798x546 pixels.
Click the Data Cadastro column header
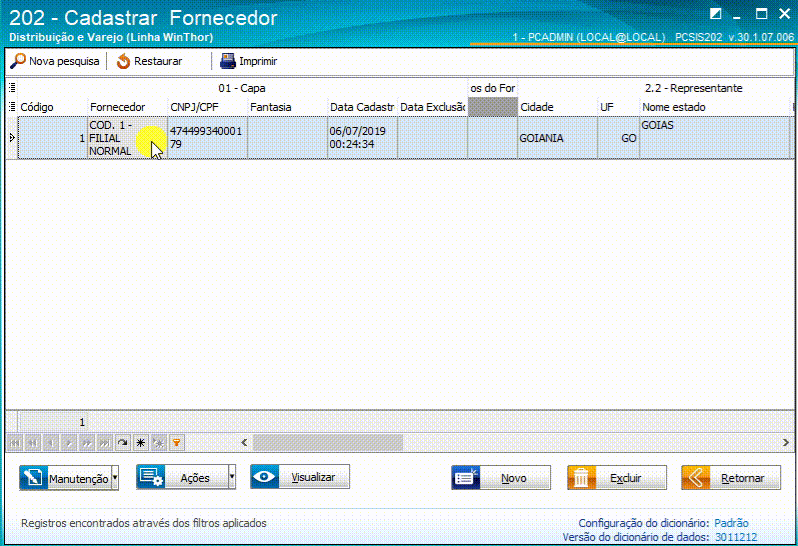point(362,107)
